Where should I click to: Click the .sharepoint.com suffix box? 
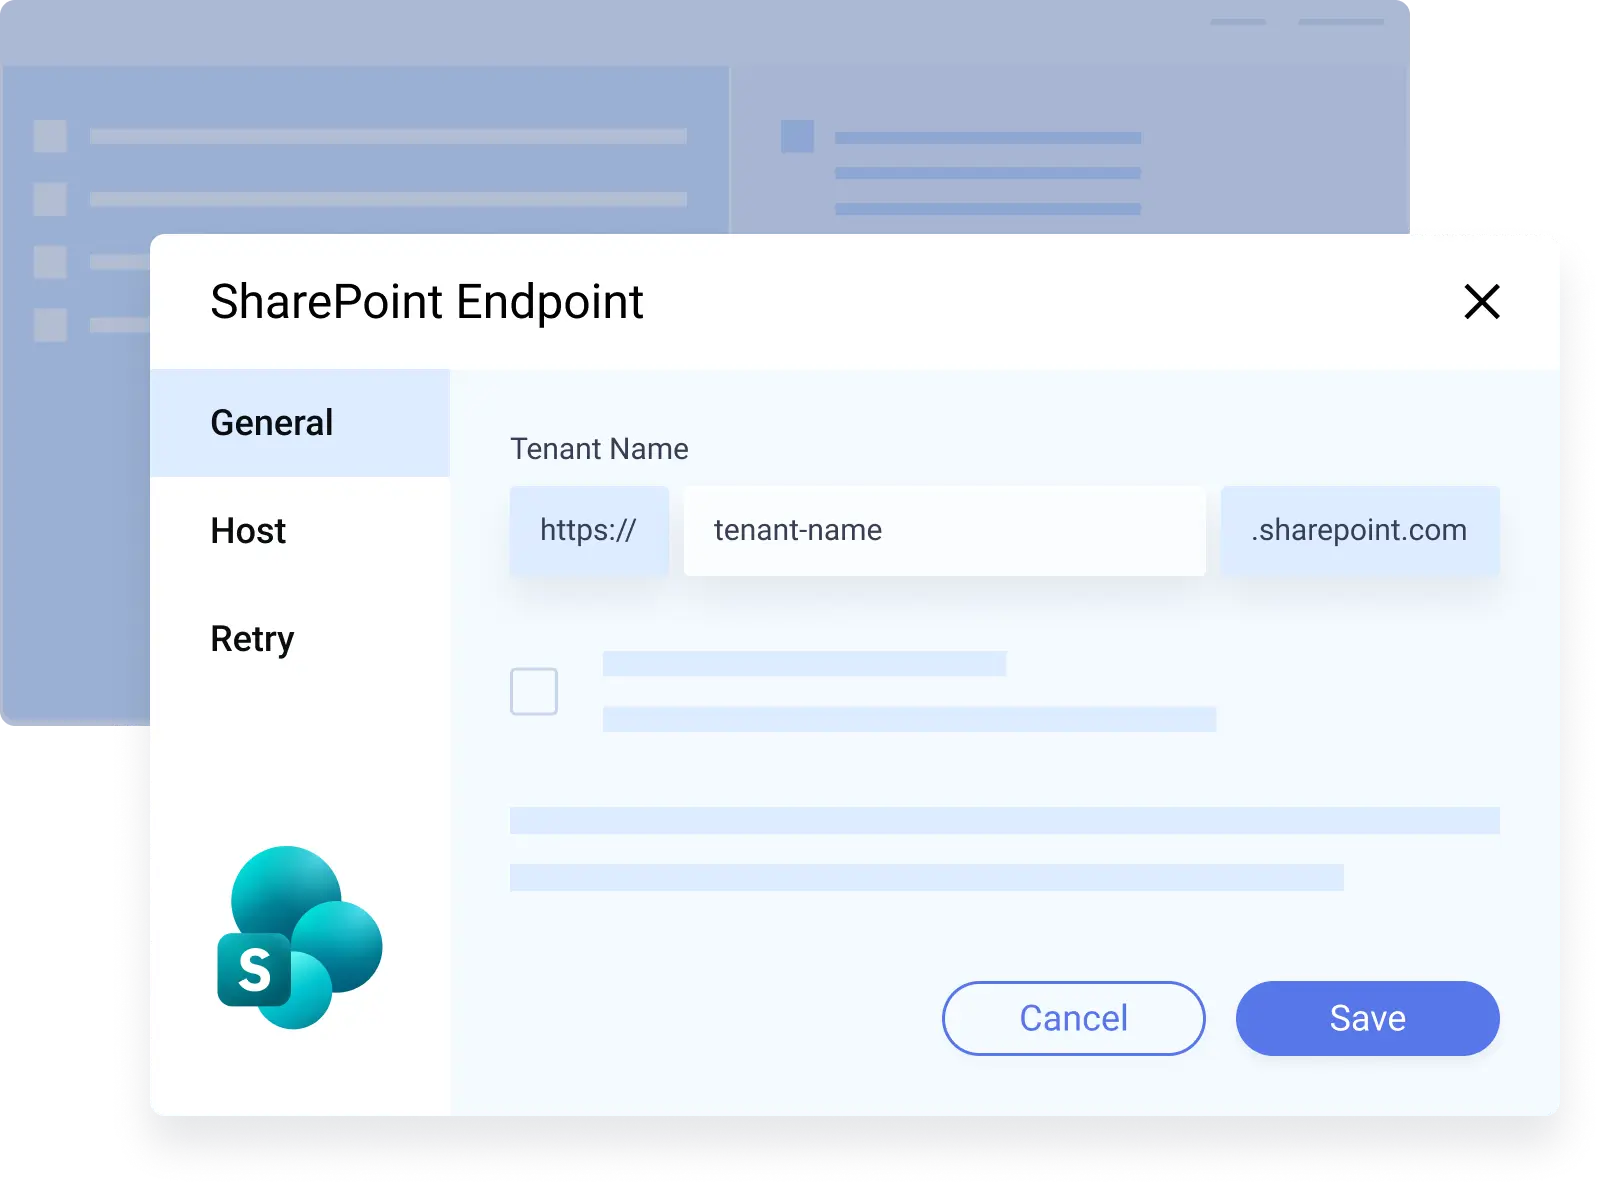pos(1359,531)
